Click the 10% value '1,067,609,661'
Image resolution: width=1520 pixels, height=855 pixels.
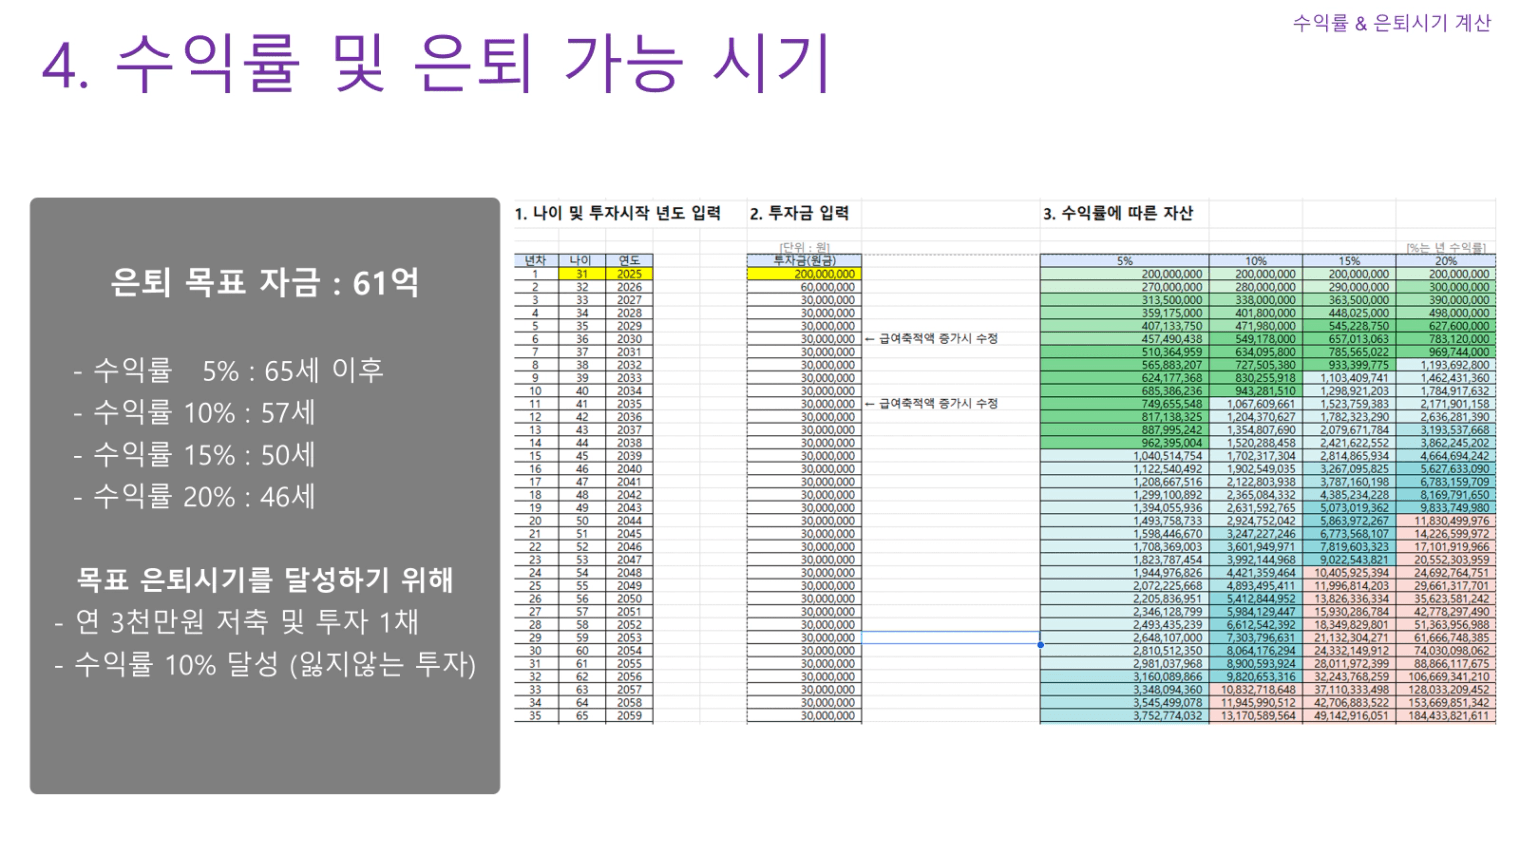point(1255,404)
